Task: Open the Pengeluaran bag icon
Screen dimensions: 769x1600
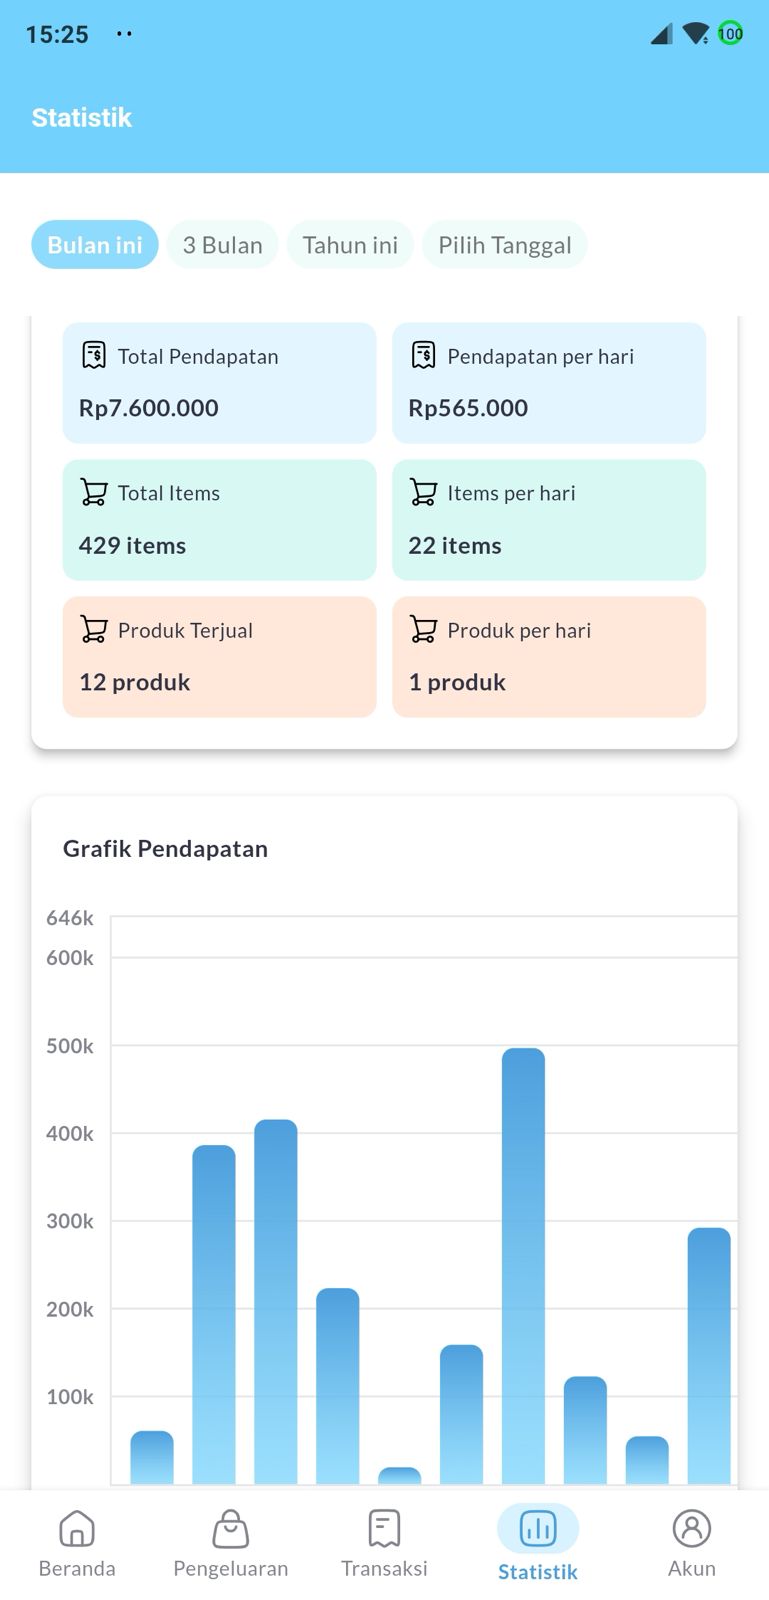Action: point(230,1529)
